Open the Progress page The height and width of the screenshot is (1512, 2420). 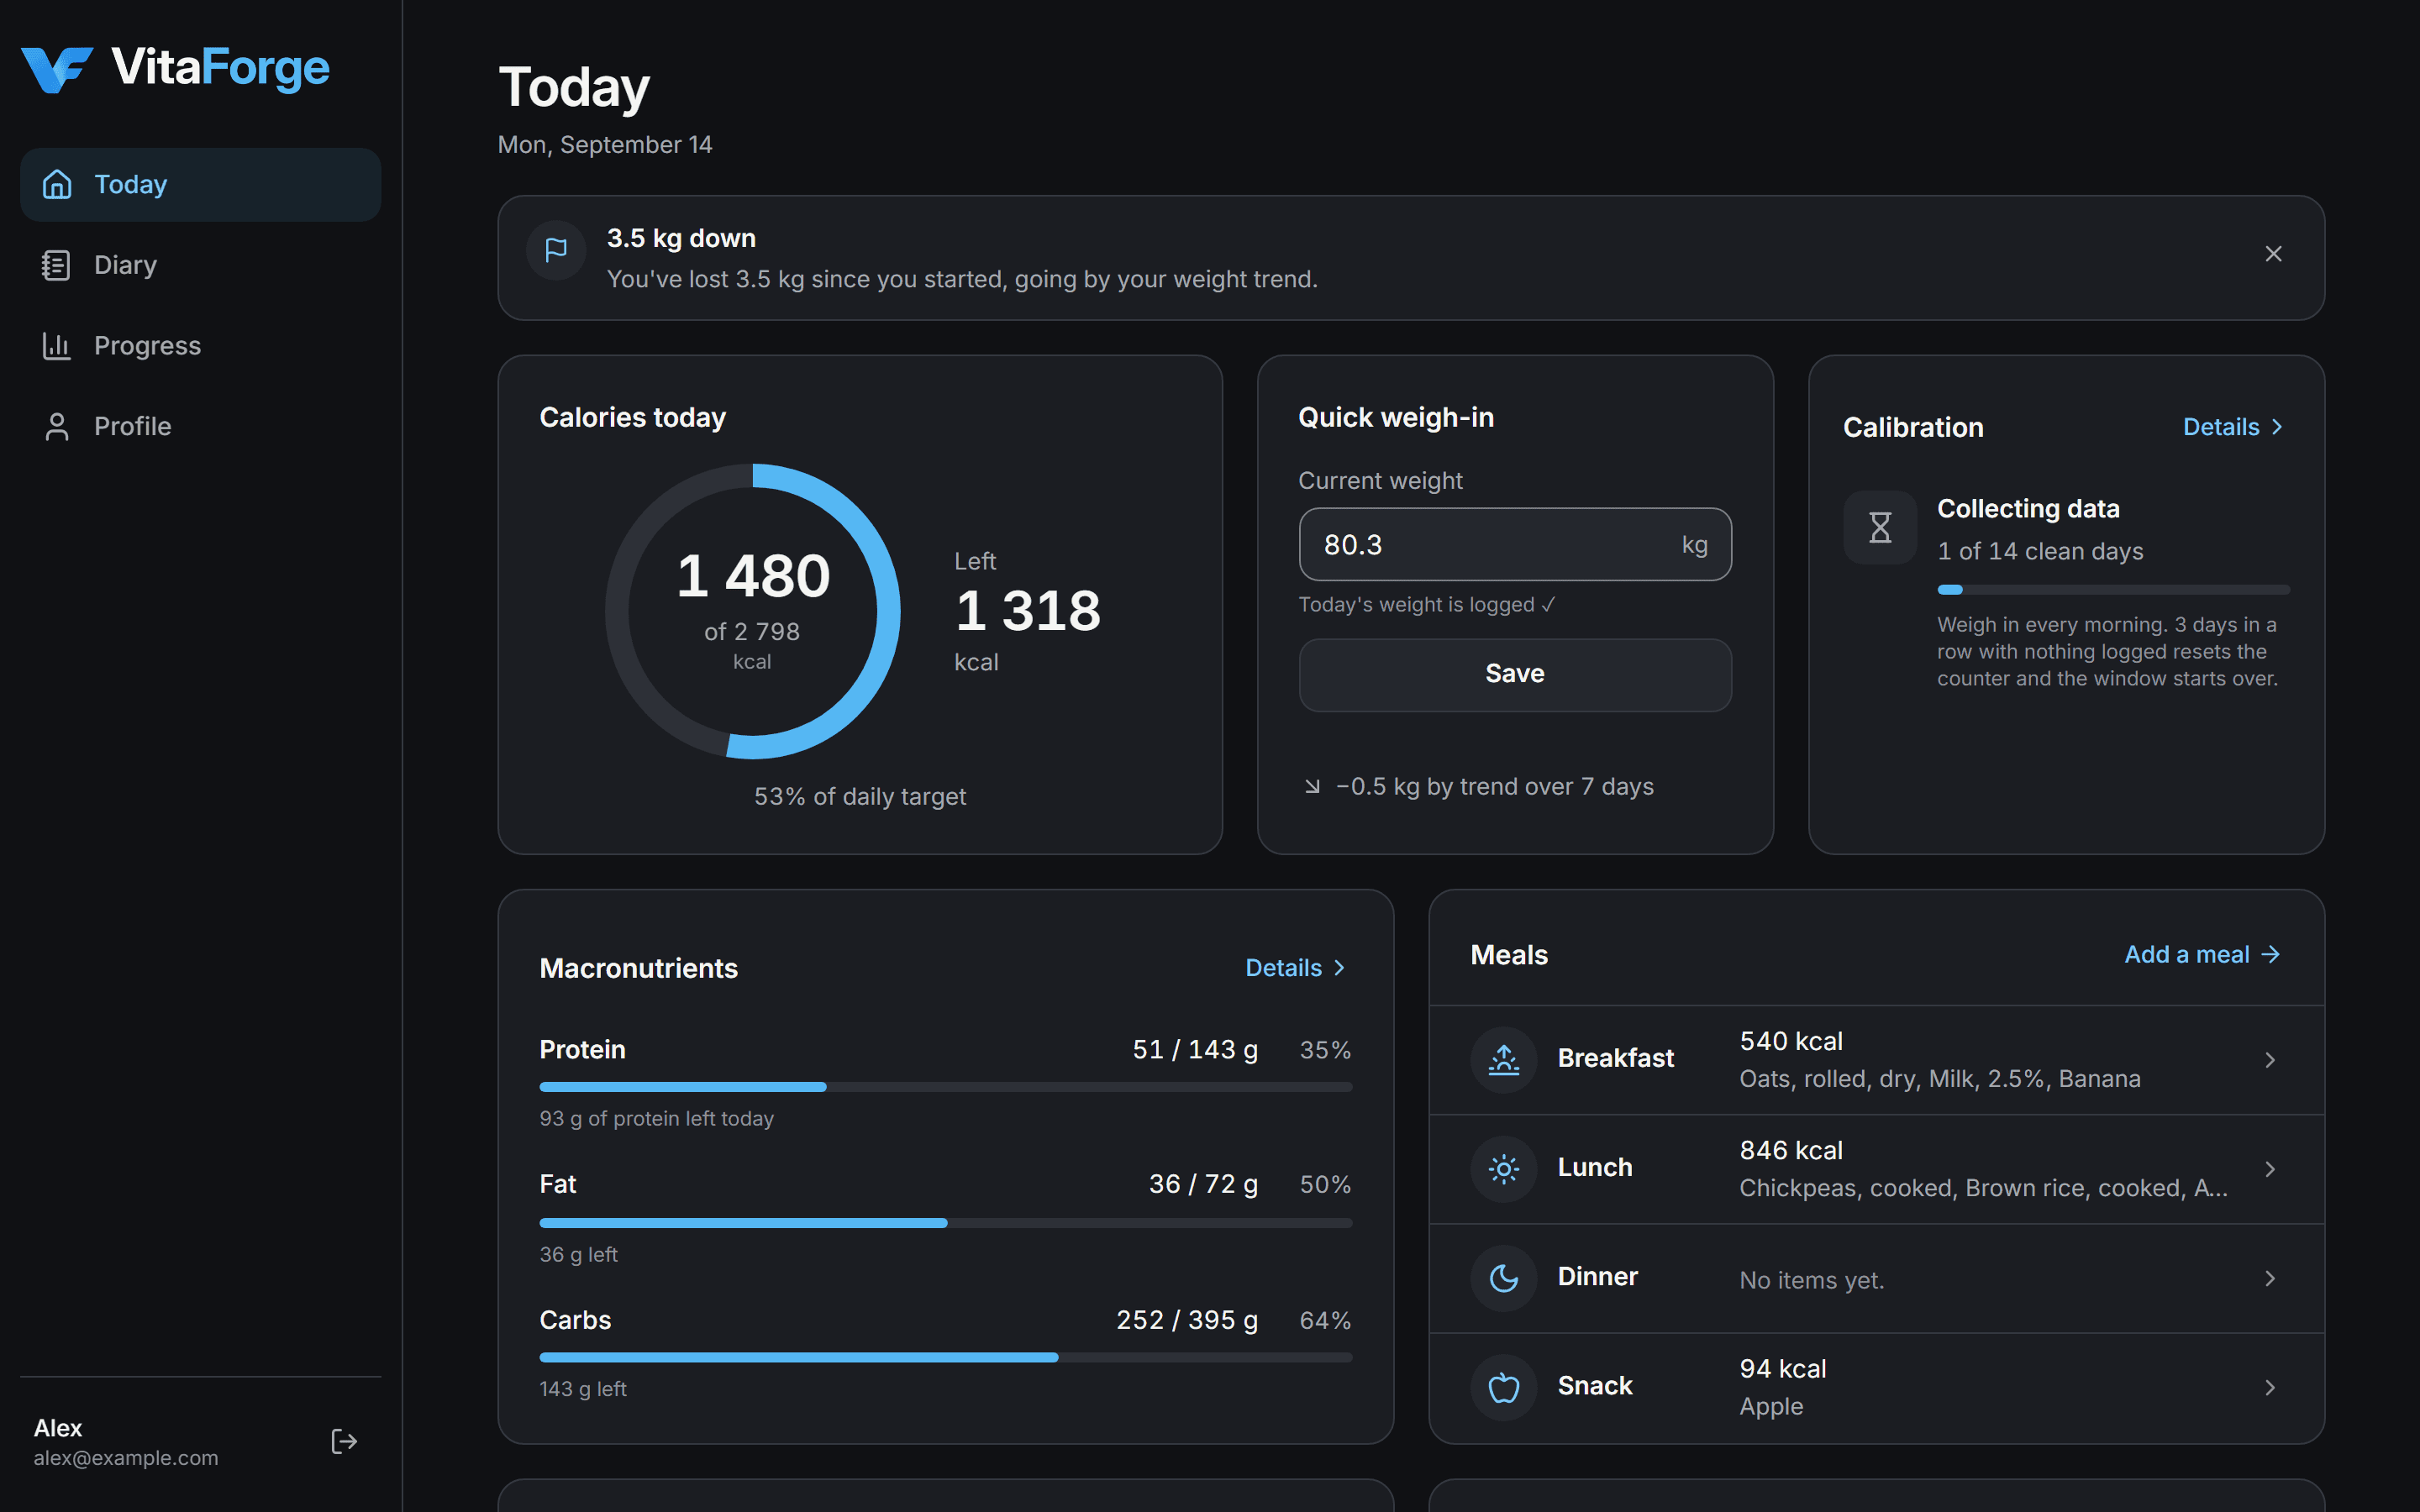(x=200, y=346)
